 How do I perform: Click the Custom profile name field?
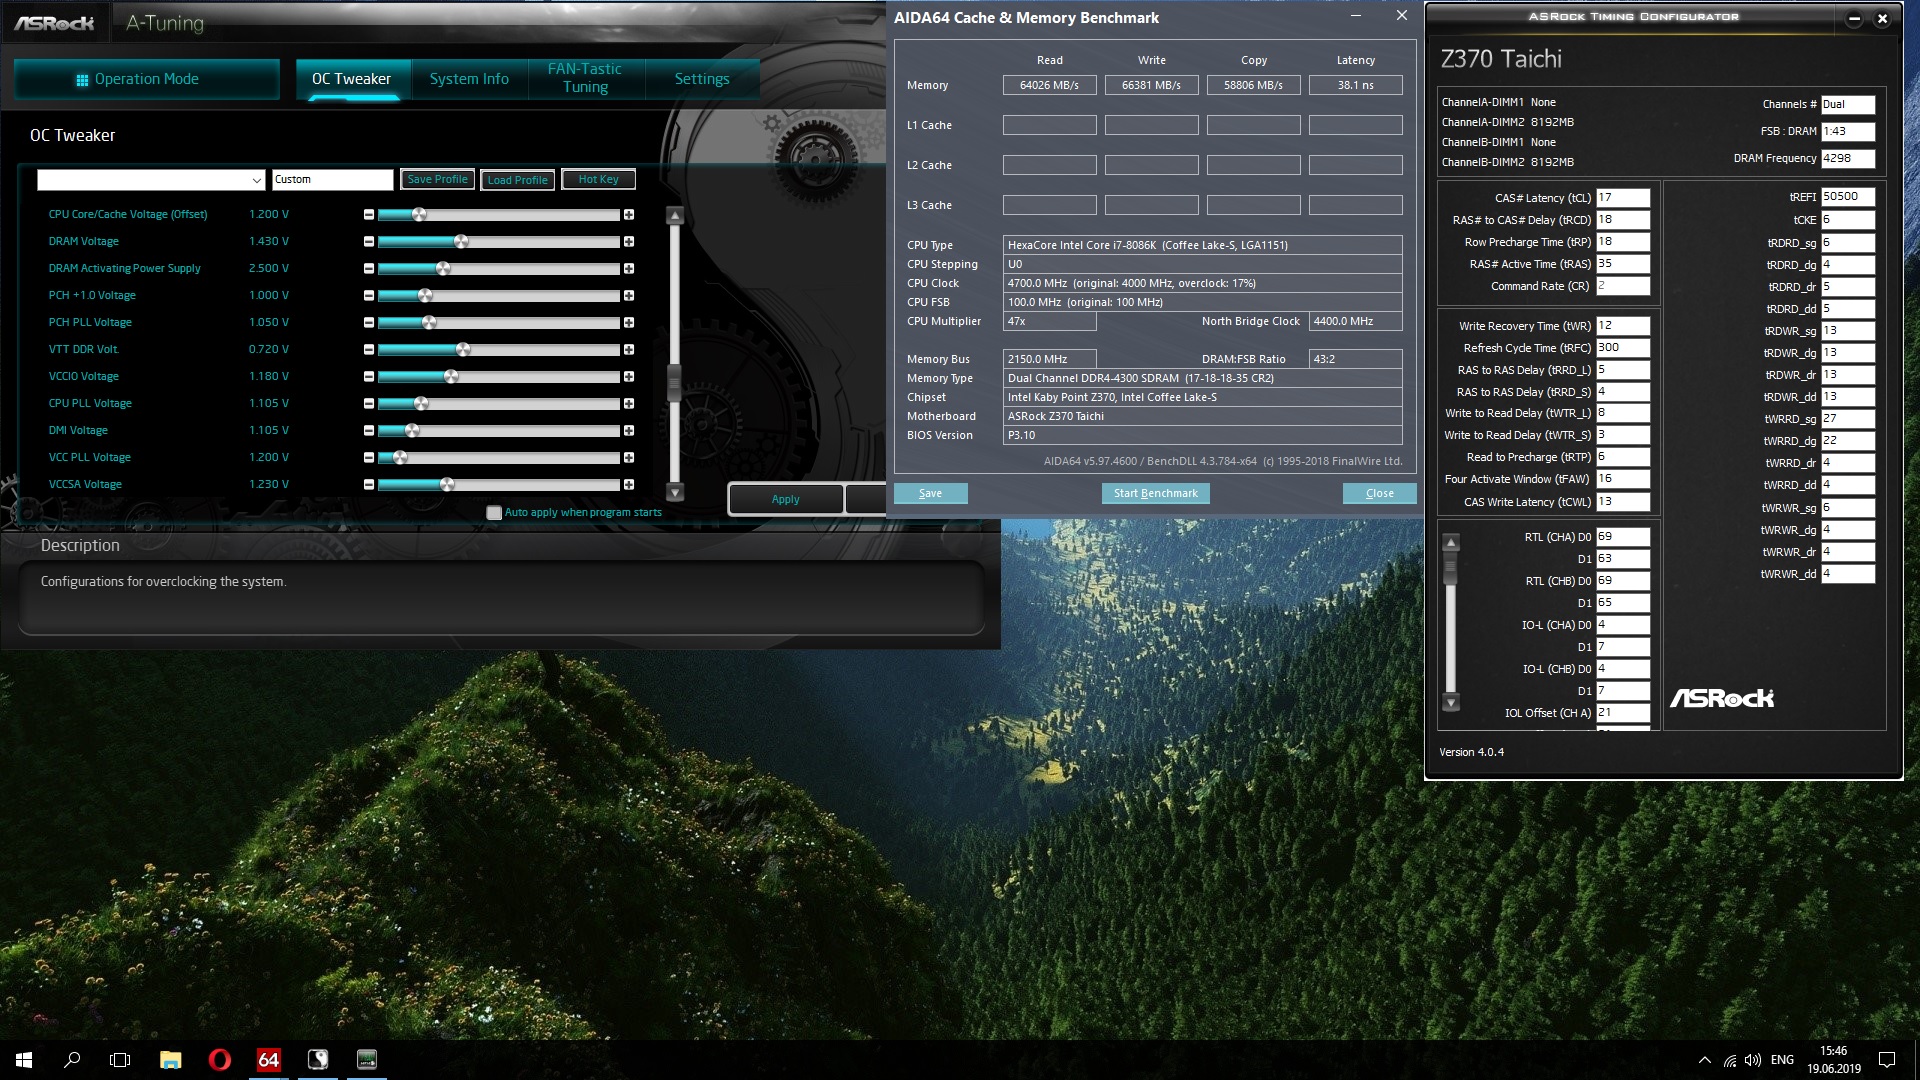(332, 180)
